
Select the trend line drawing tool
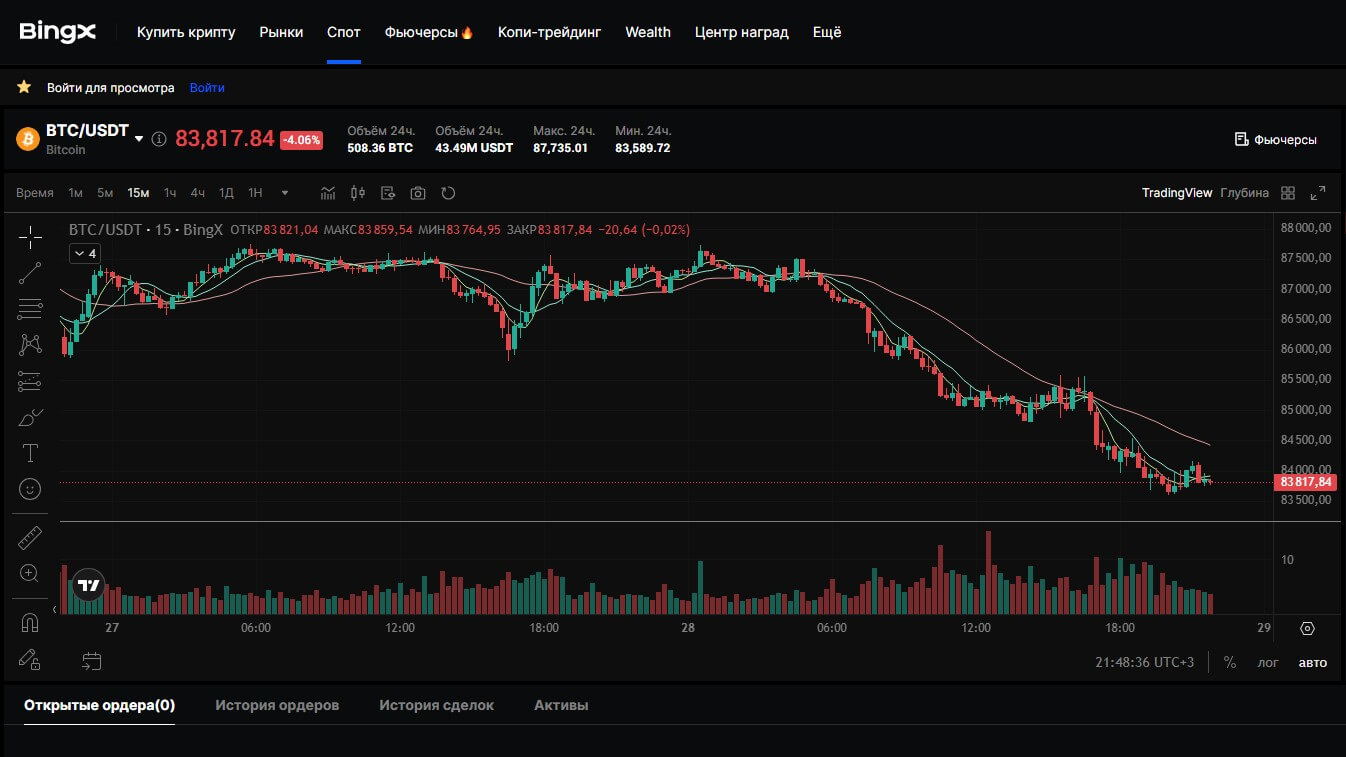click(30, 273)
